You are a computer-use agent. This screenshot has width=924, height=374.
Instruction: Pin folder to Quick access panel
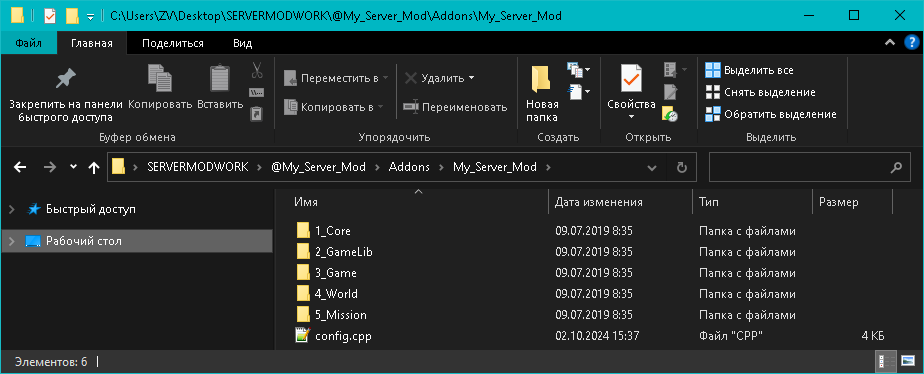(x=66, y=95)
